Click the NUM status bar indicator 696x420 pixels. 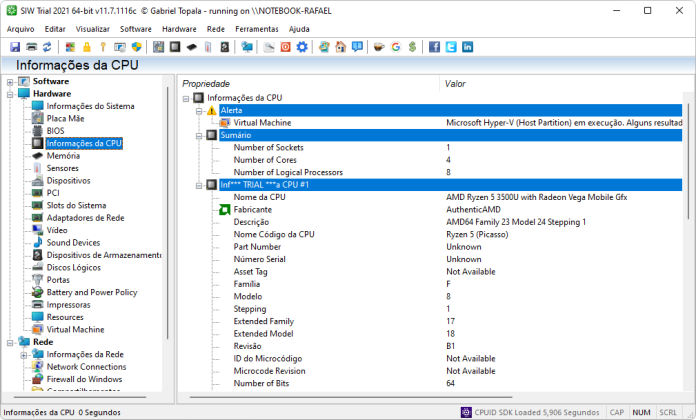pos(641,412)
